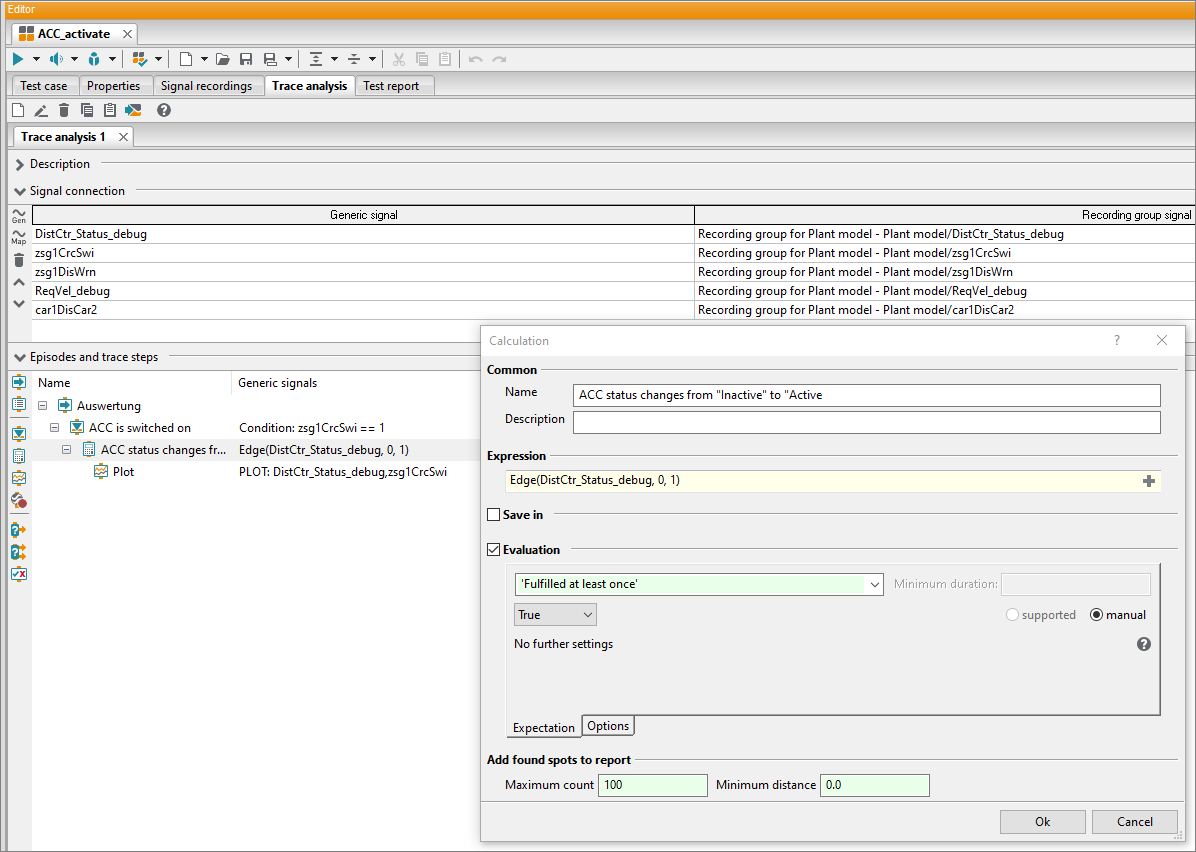Click the move signal up arrow
This screenshot has width=1196, height=852.
(19, 282)
